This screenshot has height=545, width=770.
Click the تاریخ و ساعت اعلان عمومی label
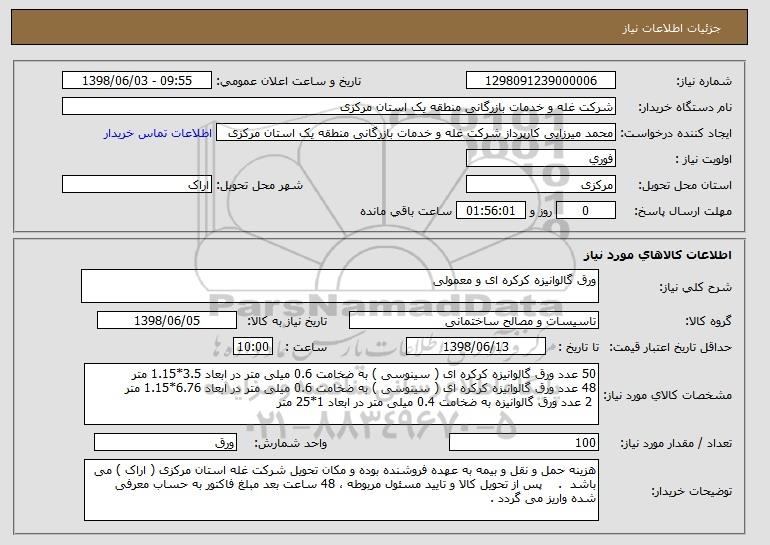tap(289, 81)
